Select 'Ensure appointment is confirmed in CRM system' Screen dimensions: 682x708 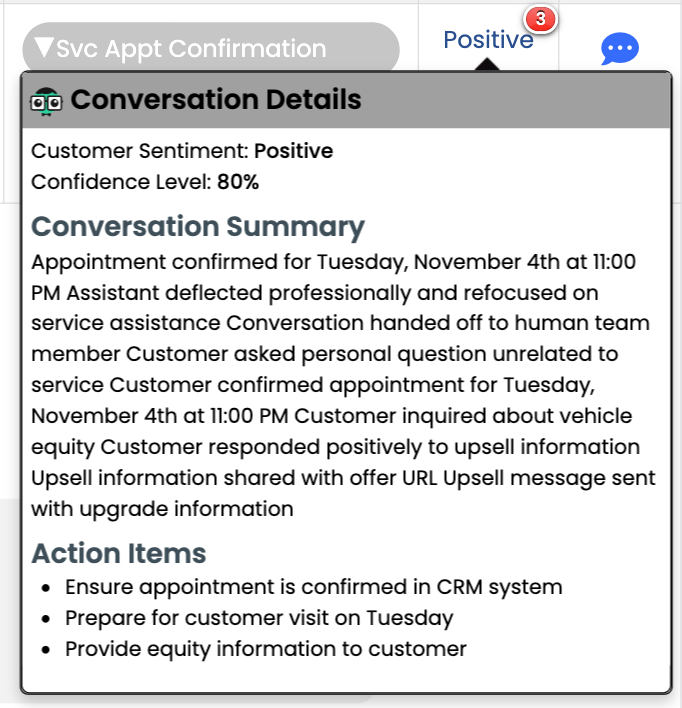[x=313, y=587]
